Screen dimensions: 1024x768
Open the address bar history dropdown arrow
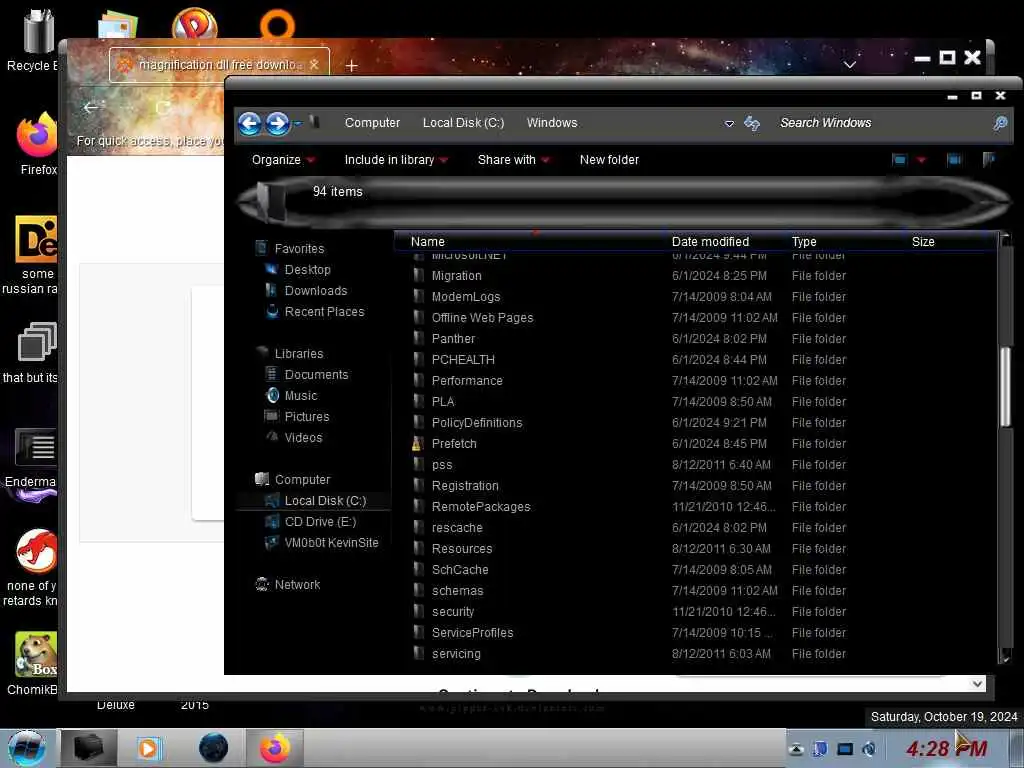tap(729, 123)
